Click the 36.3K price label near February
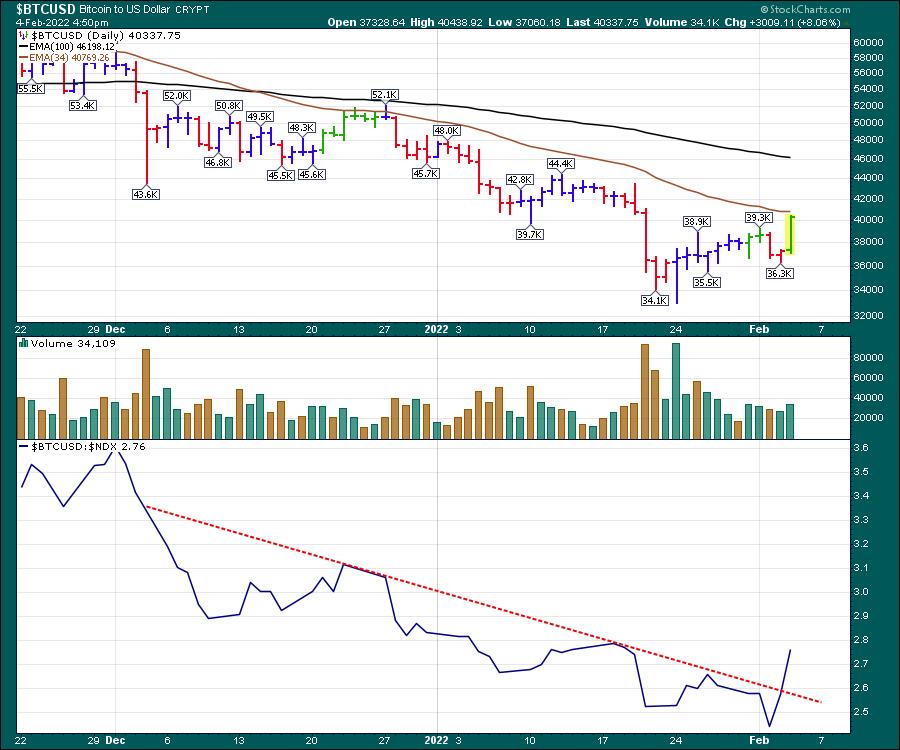This screenshot has width=900, height=750. pyautogui.click(x=779, y=273)
